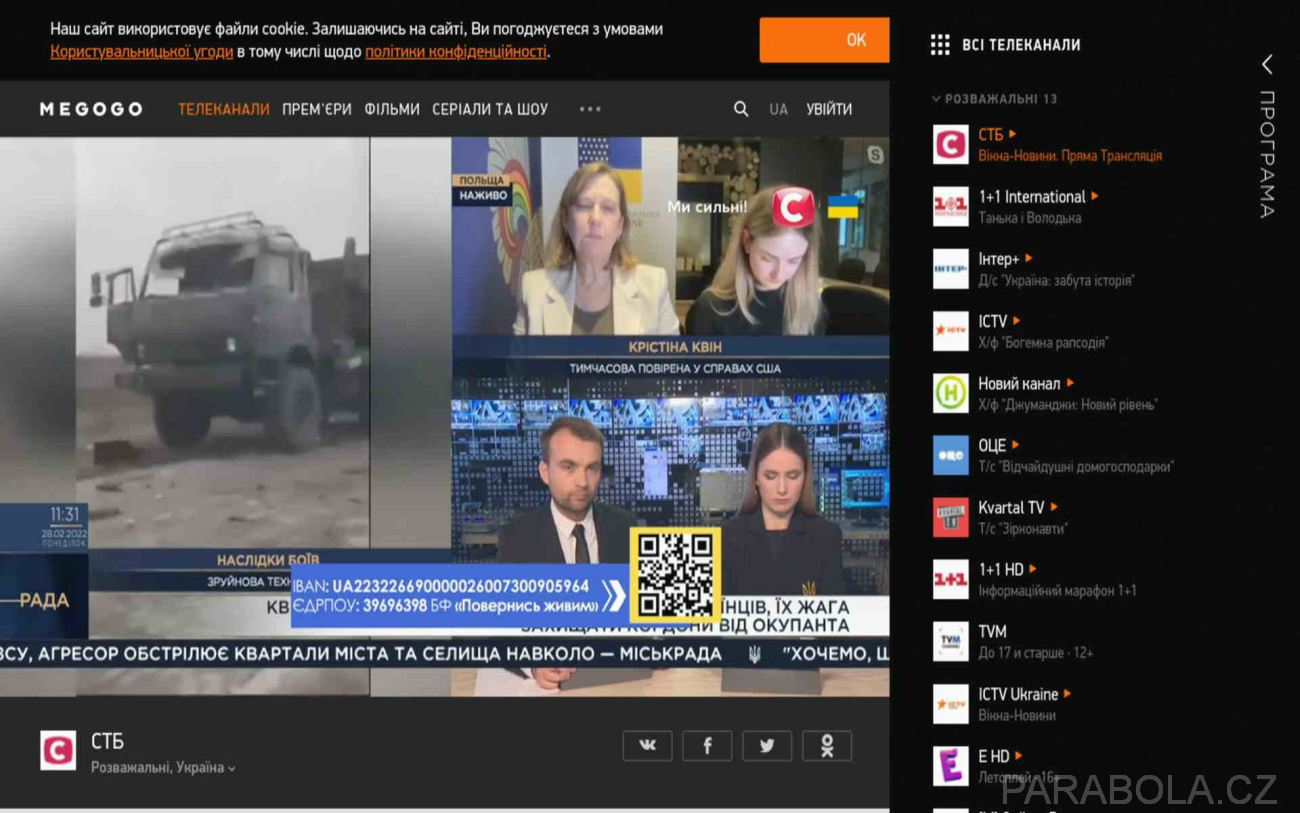Select the 1+1 International channel logo

[951, 206]
